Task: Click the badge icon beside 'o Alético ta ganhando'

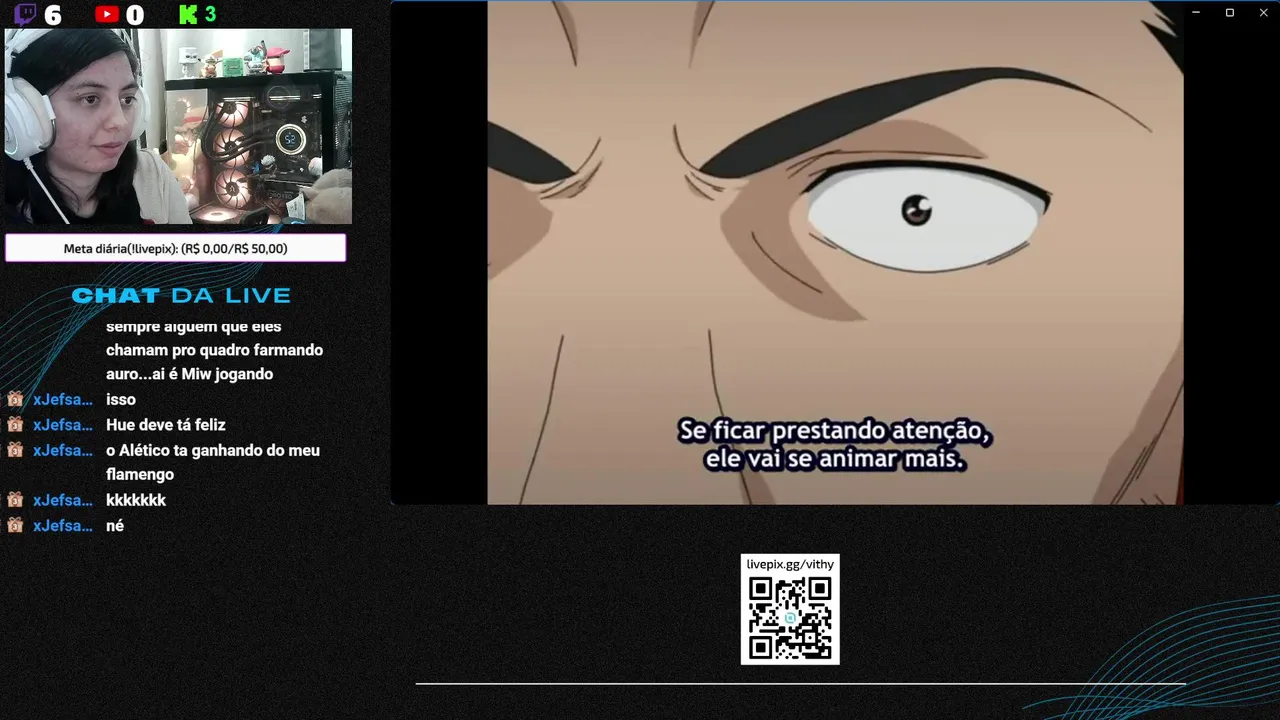Action: coord(15,450)
